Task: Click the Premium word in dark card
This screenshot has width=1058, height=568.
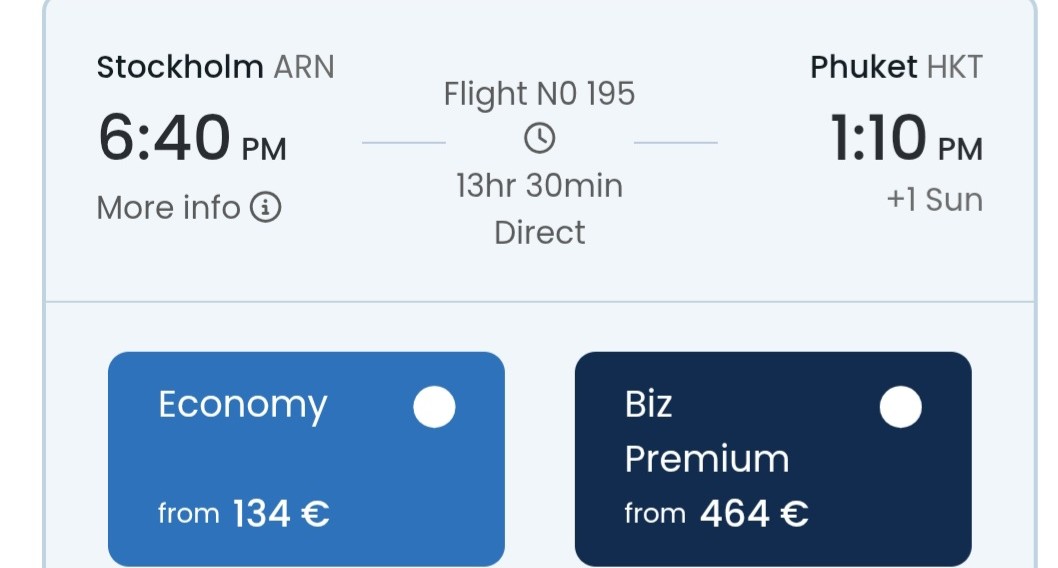Action: [x=706, y=459]
